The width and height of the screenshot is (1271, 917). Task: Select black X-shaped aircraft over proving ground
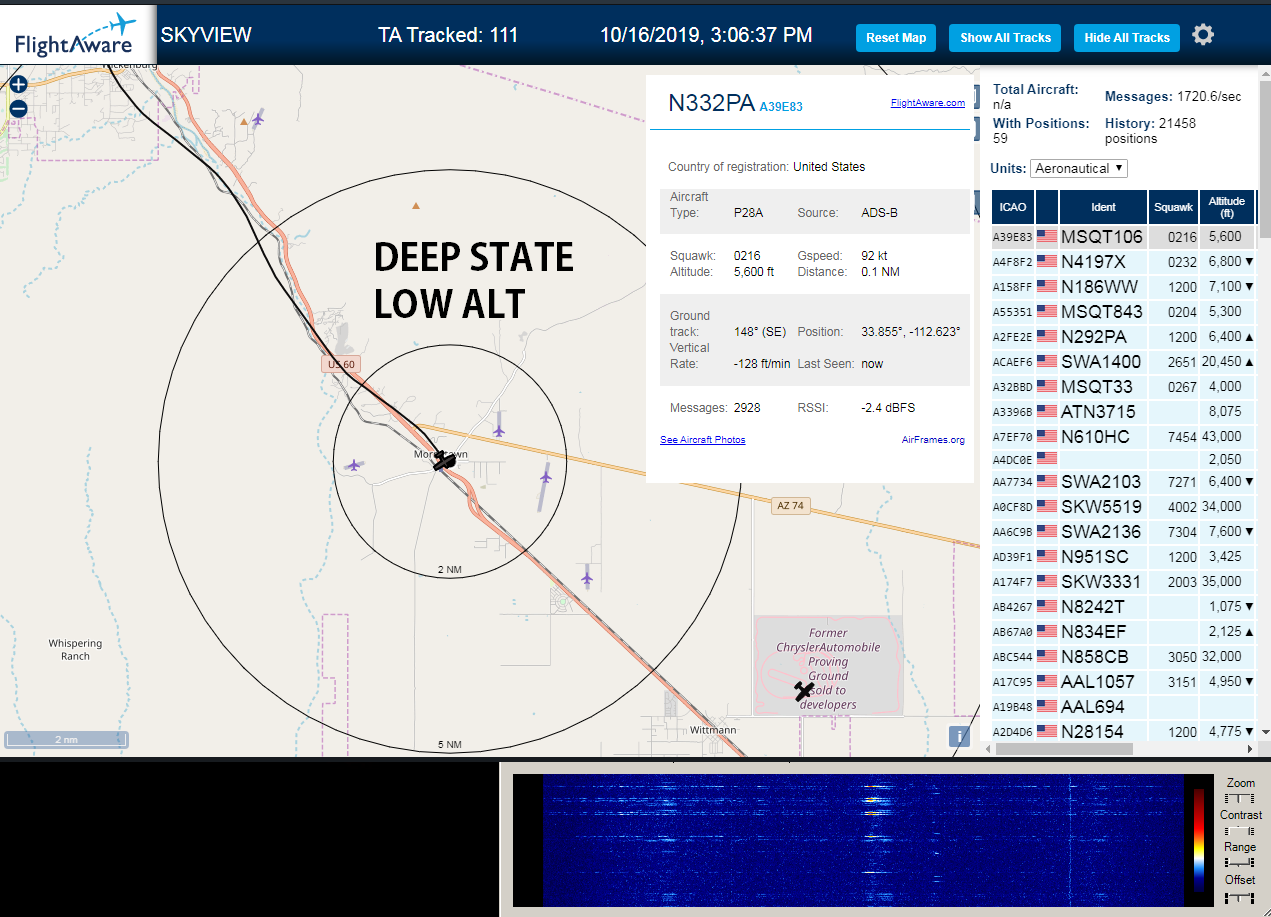click(x=803, y=691)
